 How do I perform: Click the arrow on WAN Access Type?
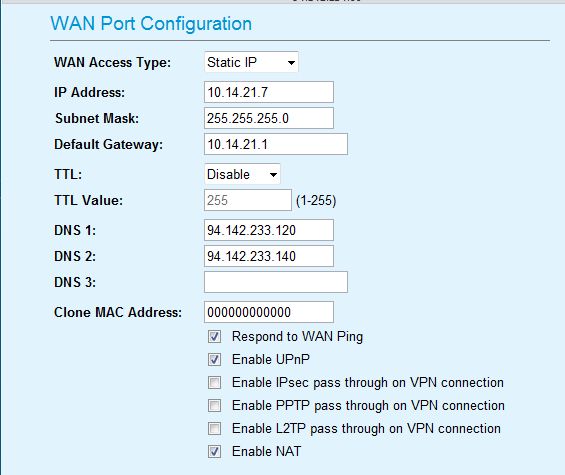coord(291,62)
